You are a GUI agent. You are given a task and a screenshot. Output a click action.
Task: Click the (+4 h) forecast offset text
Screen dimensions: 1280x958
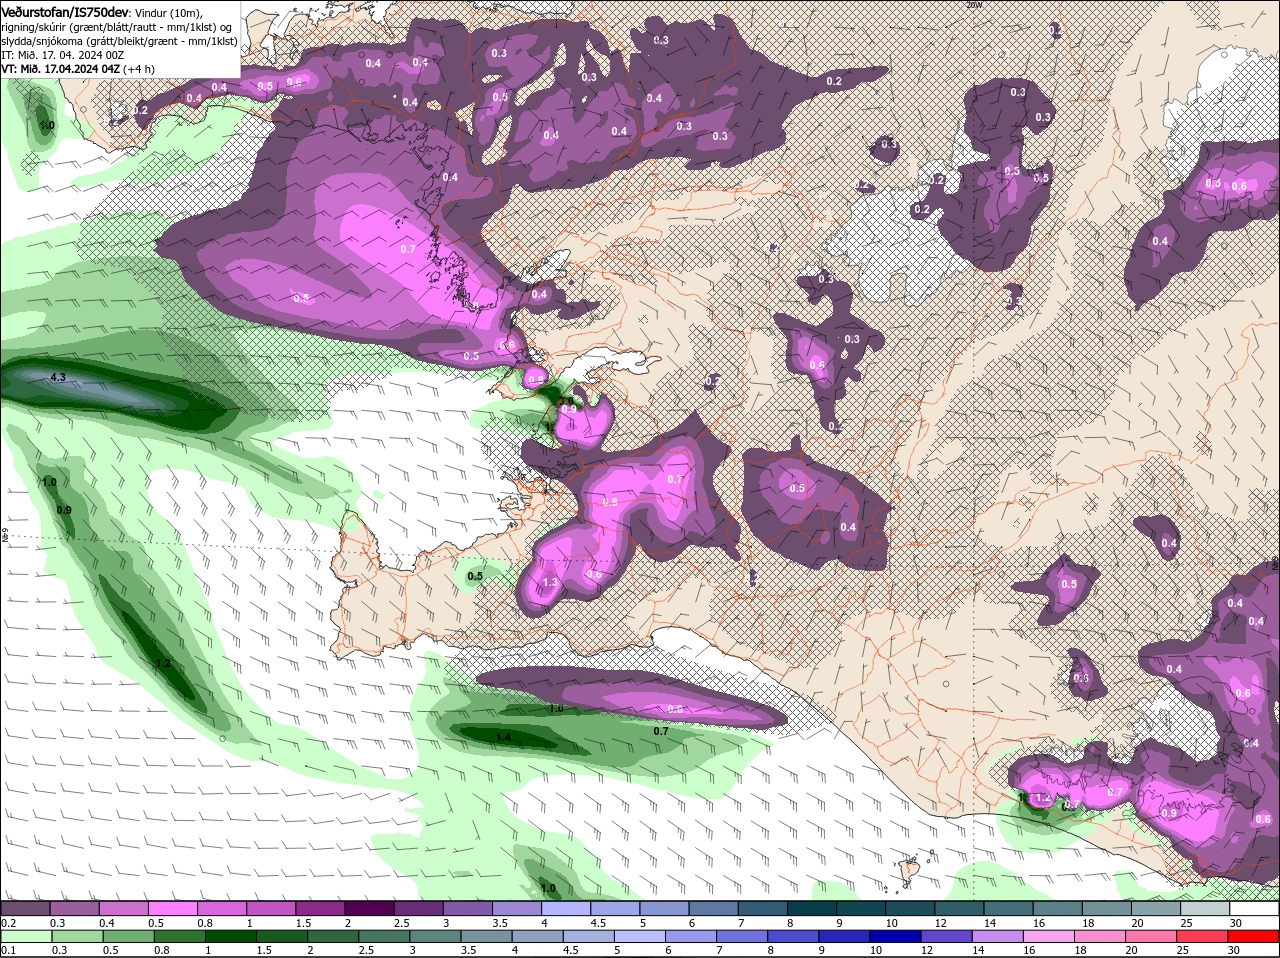(x=139, y=69)
